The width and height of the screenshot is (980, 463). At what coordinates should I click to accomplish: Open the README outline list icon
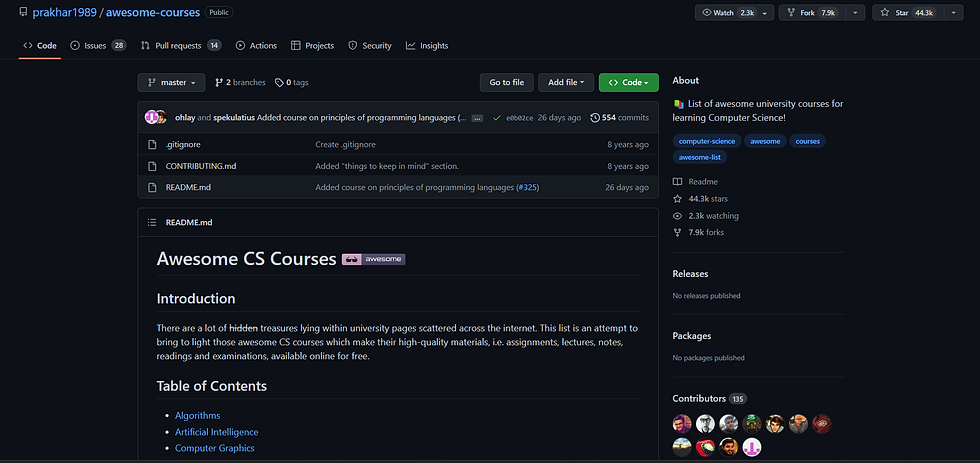coord(152,222)
